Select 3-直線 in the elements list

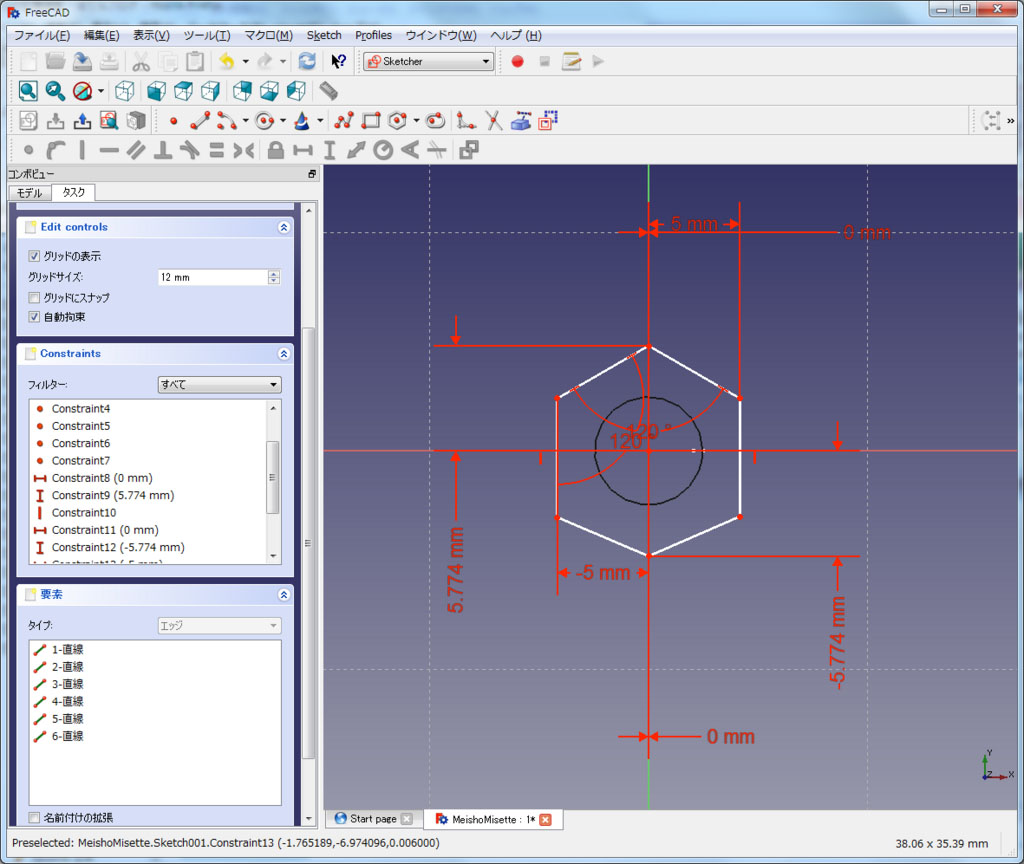(67, 684)
